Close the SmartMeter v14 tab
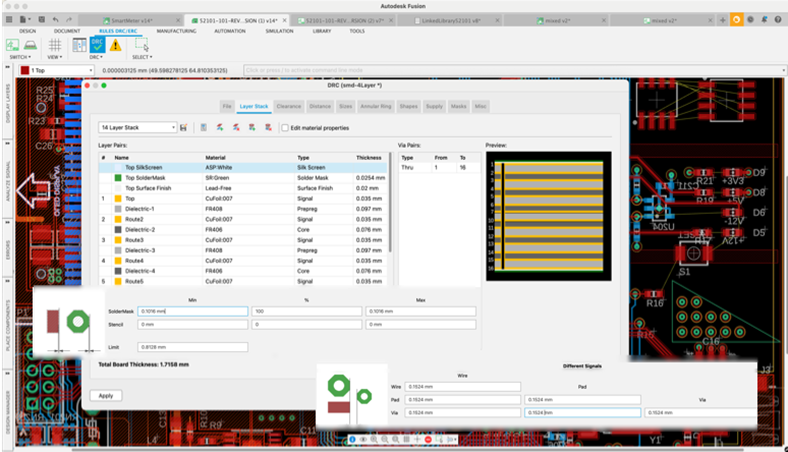788x452 pixels. 178,21
